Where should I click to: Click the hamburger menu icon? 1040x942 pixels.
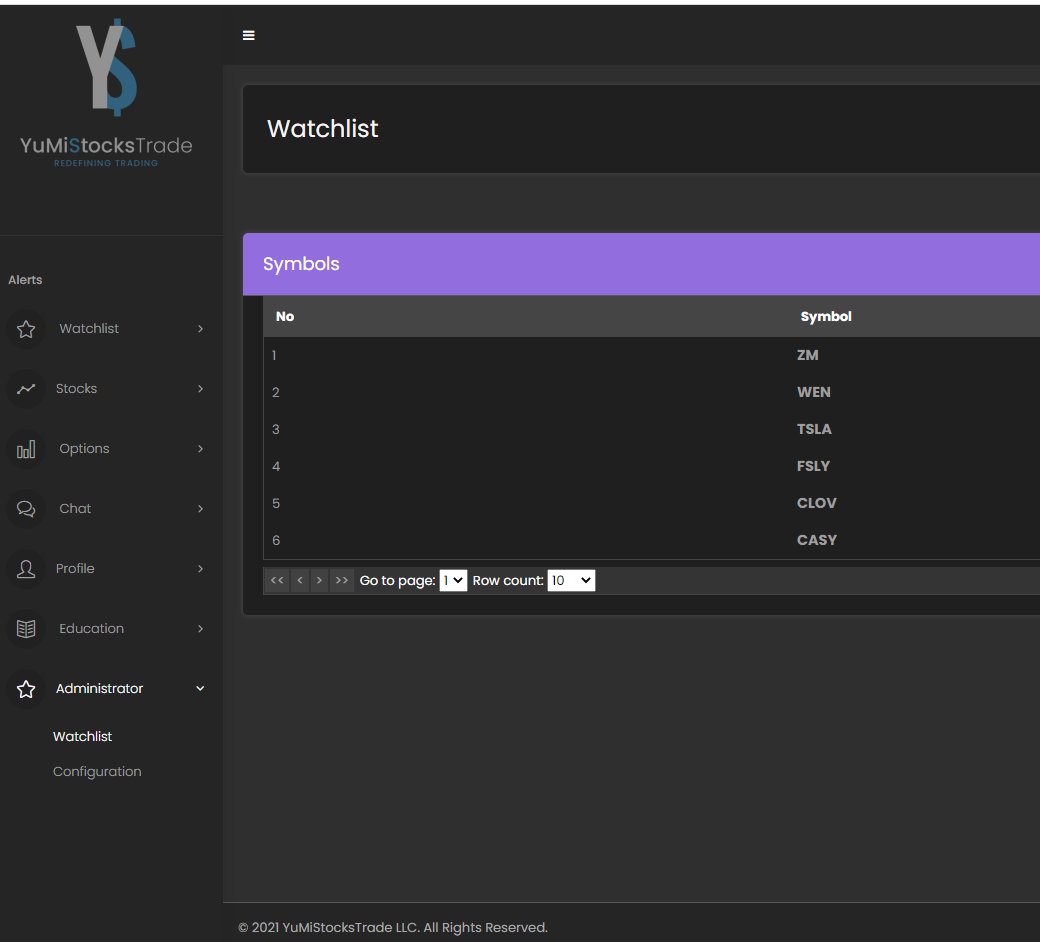coord(249,35)
